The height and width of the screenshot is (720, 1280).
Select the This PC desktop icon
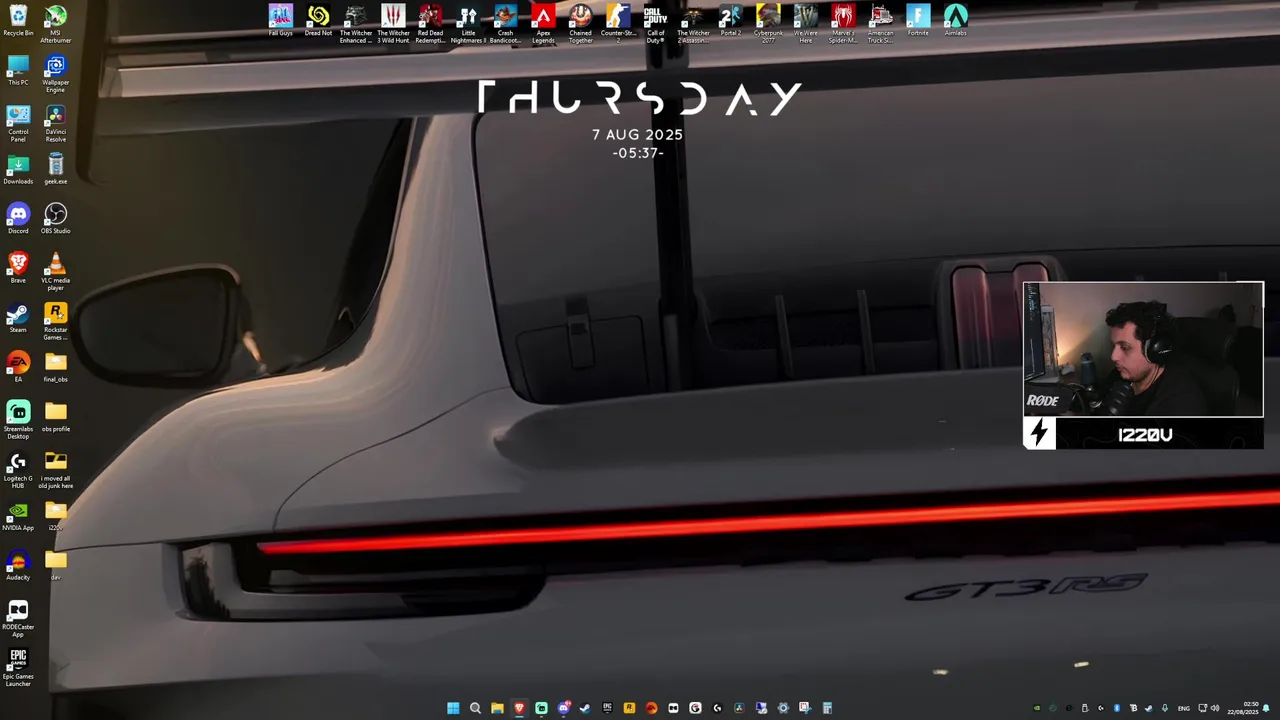(x=18, y=70)
